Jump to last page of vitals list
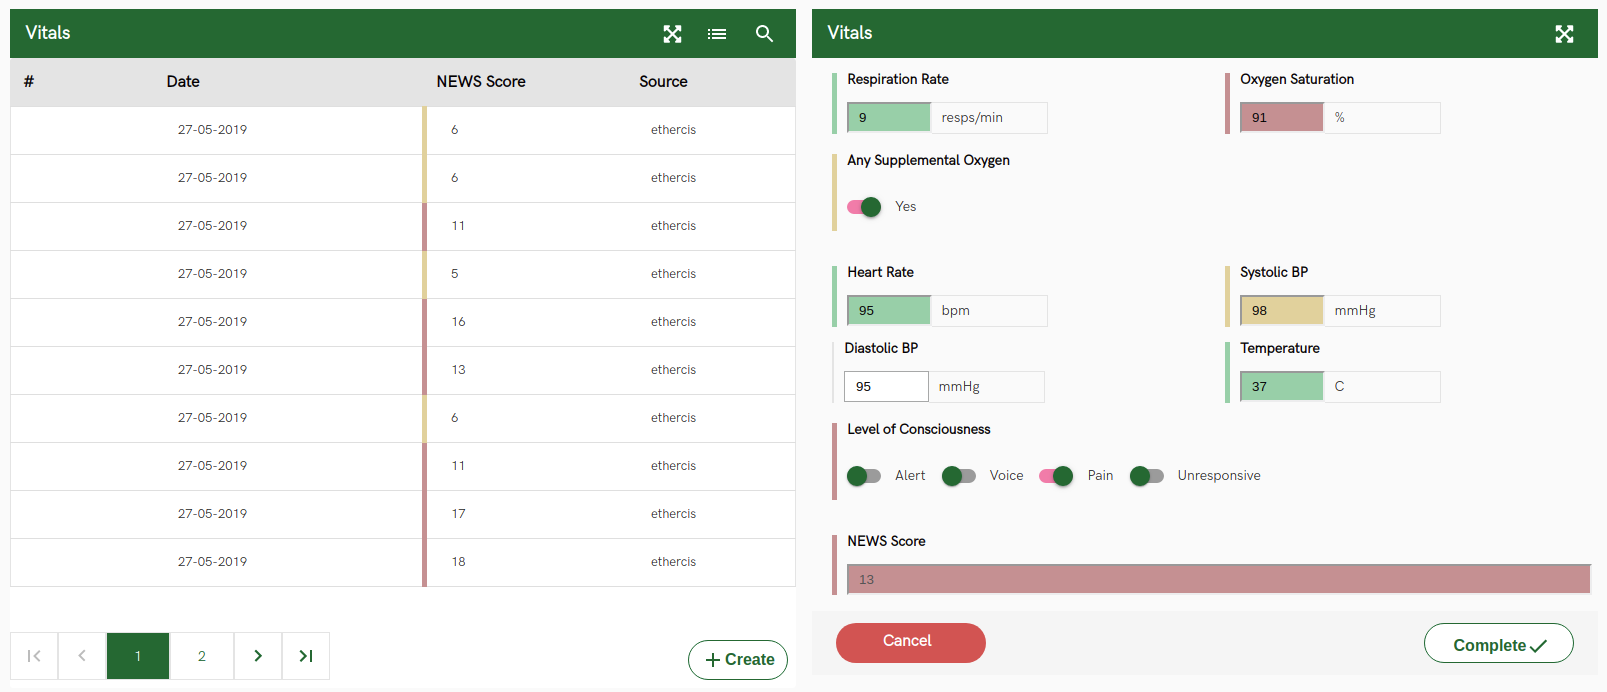This screenshot has height=692, width=1607. coord(306,656)
